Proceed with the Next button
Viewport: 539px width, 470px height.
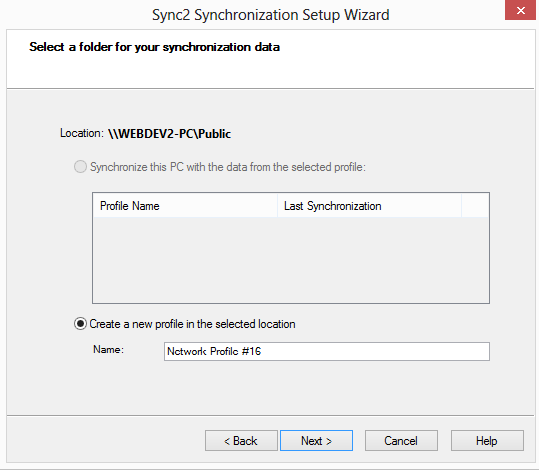coord(316,440)
